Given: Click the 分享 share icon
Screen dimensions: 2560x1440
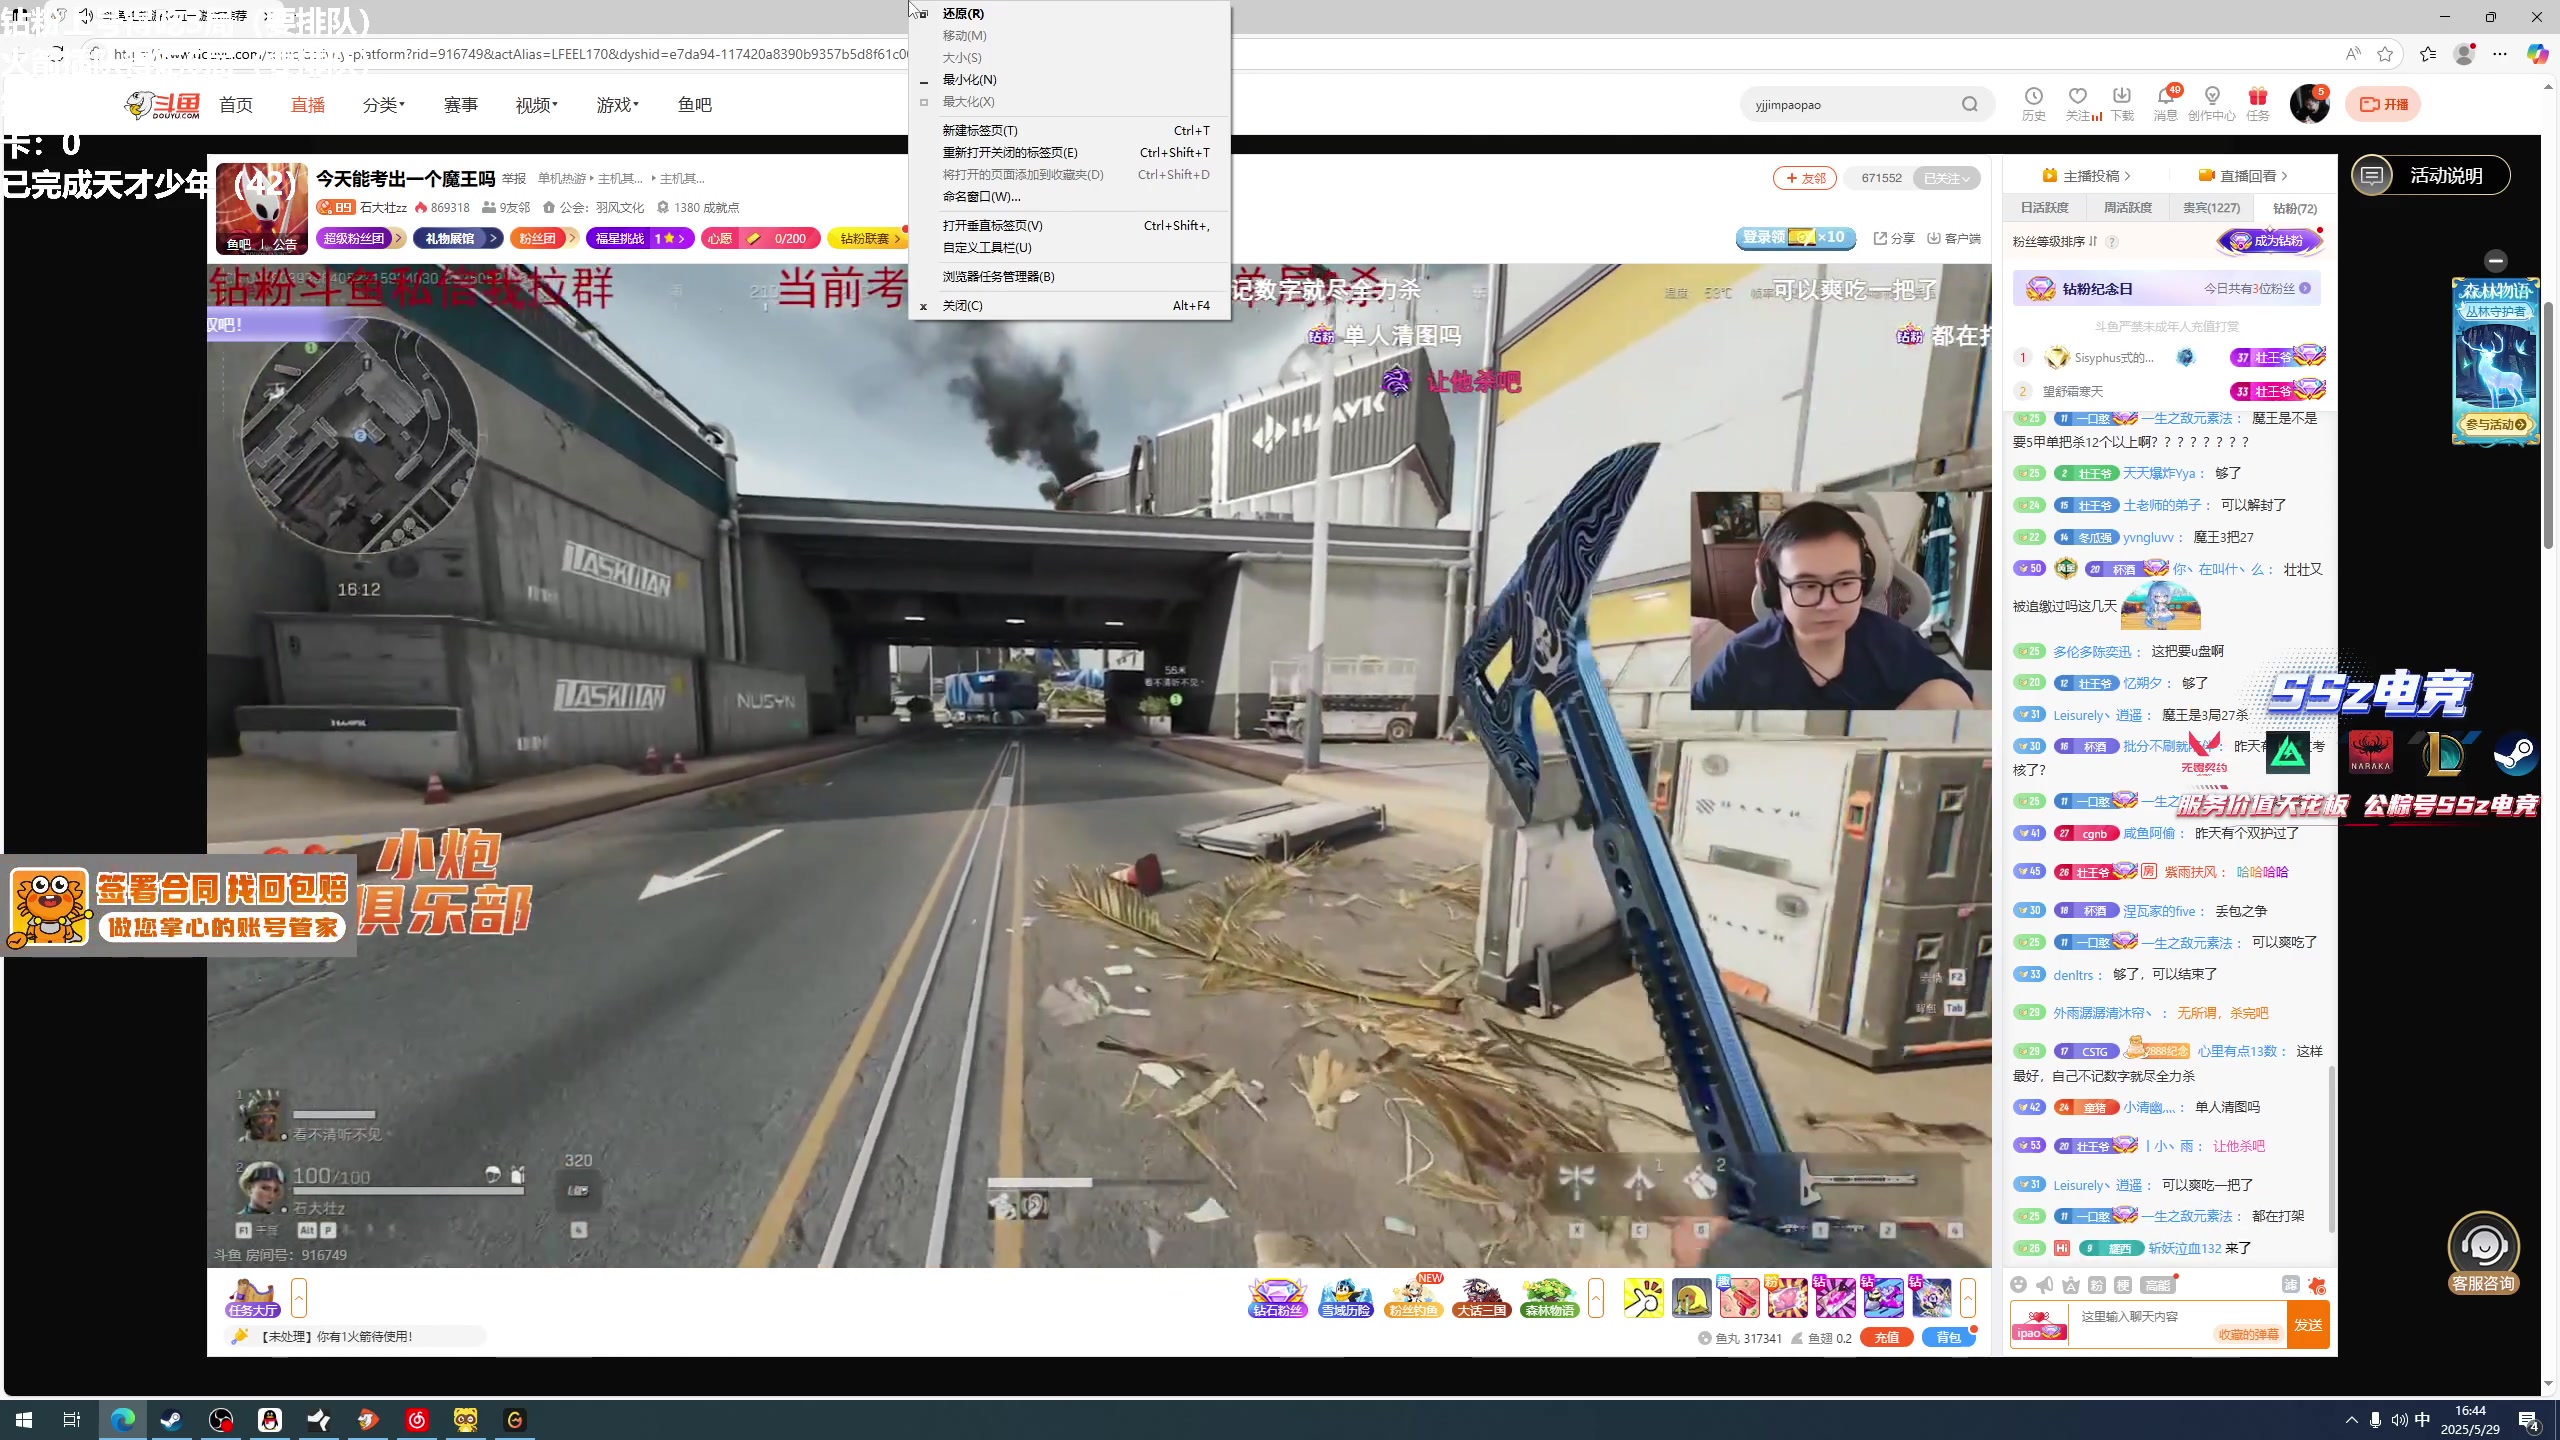Looking at the screenshot, I should click(1894, 238).
